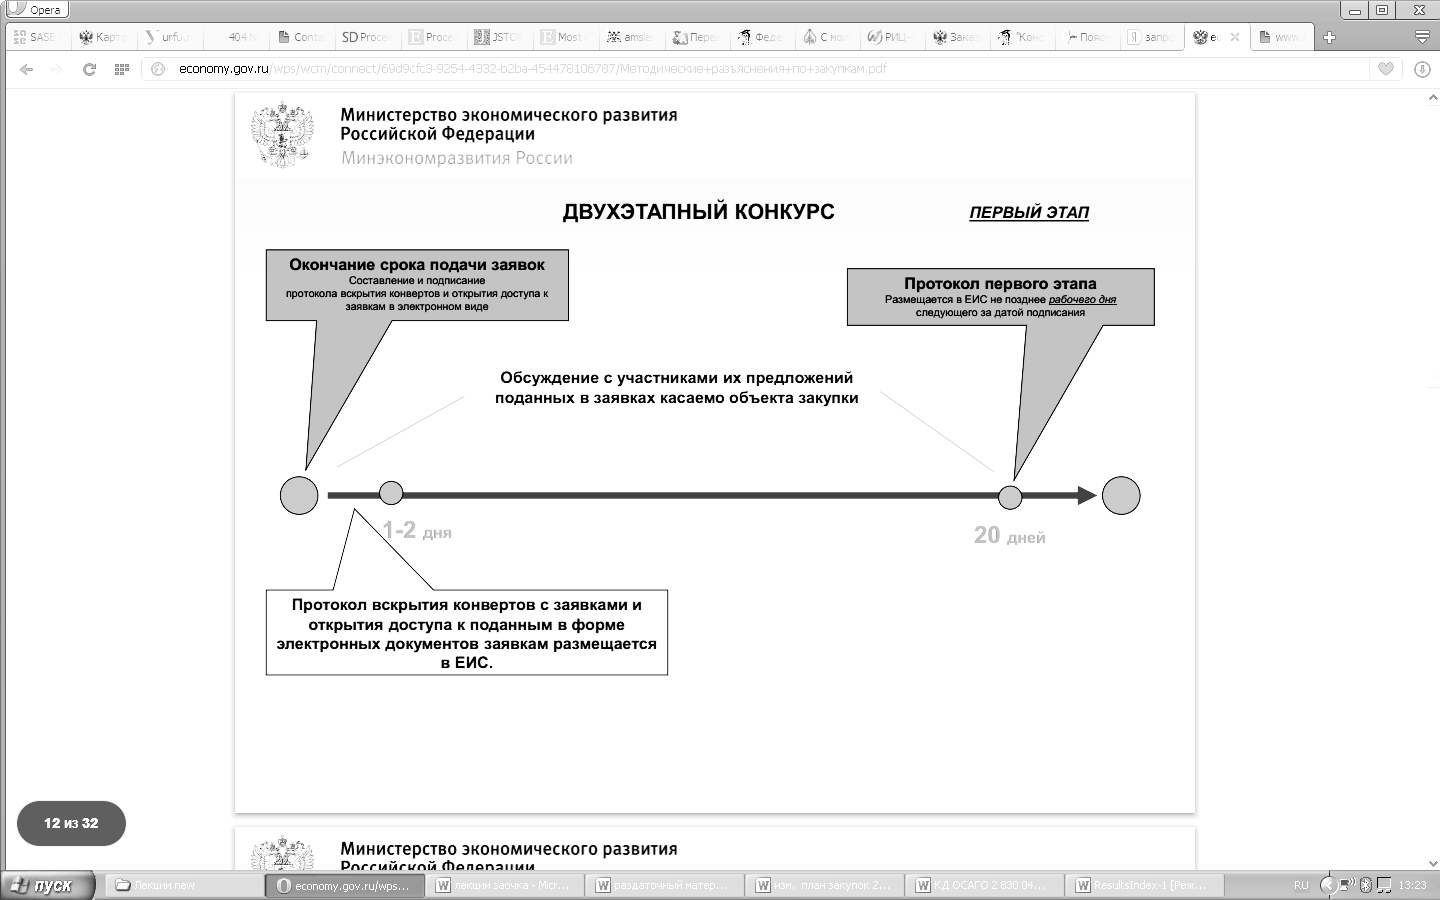Close the active economy tab
The height and width of the screenshot is (900, 1440).
(x=1235, y=37)
